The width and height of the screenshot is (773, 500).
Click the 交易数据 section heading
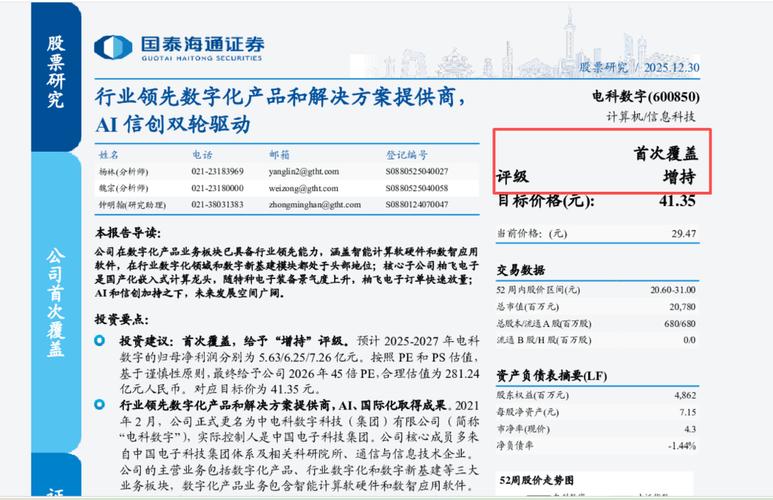pyautogui.click(x=521, y=270)
